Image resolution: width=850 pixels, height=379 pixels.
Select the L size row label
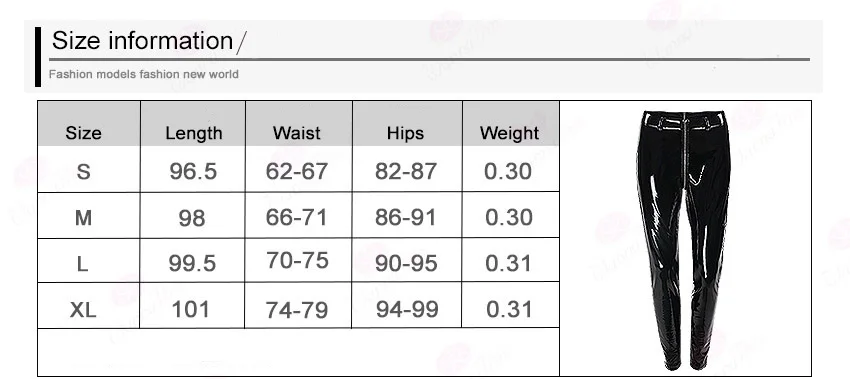click(x=82, y=264)
